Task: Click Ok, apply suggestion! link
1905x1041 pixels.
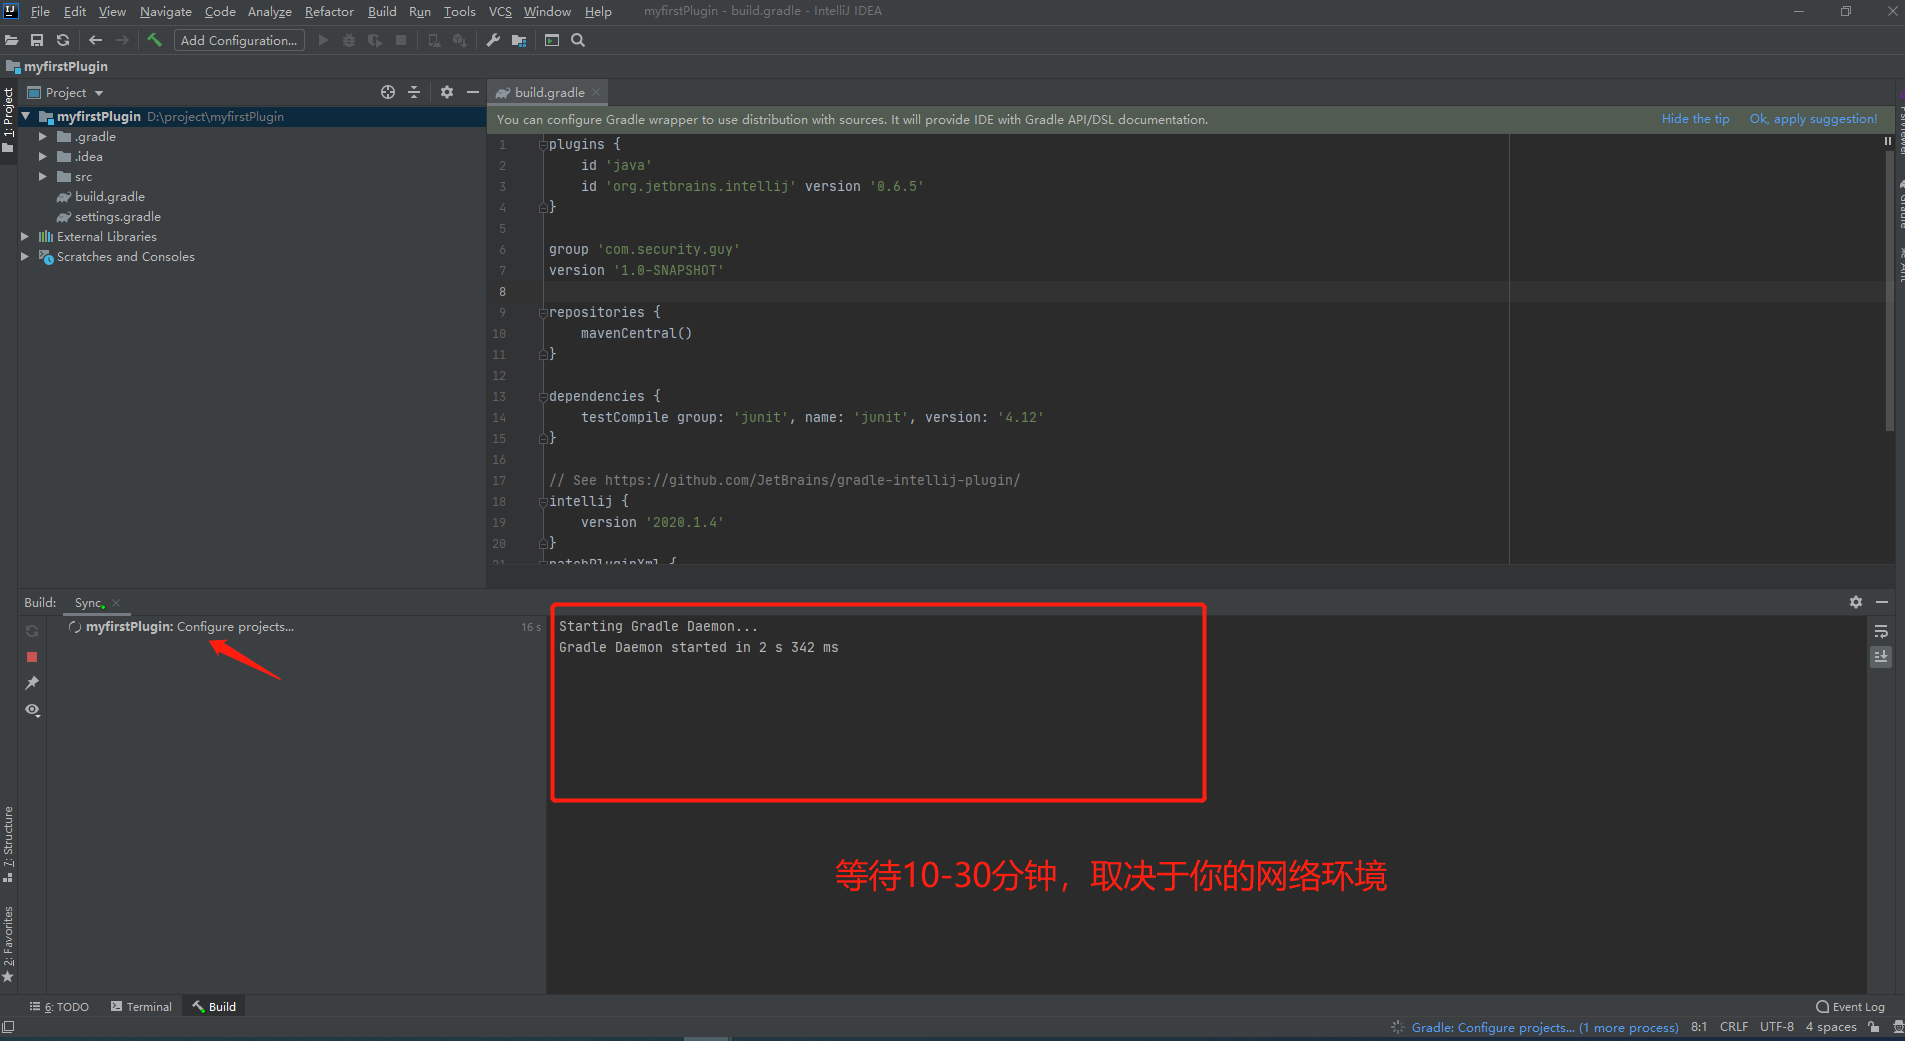Action: 1813,119
